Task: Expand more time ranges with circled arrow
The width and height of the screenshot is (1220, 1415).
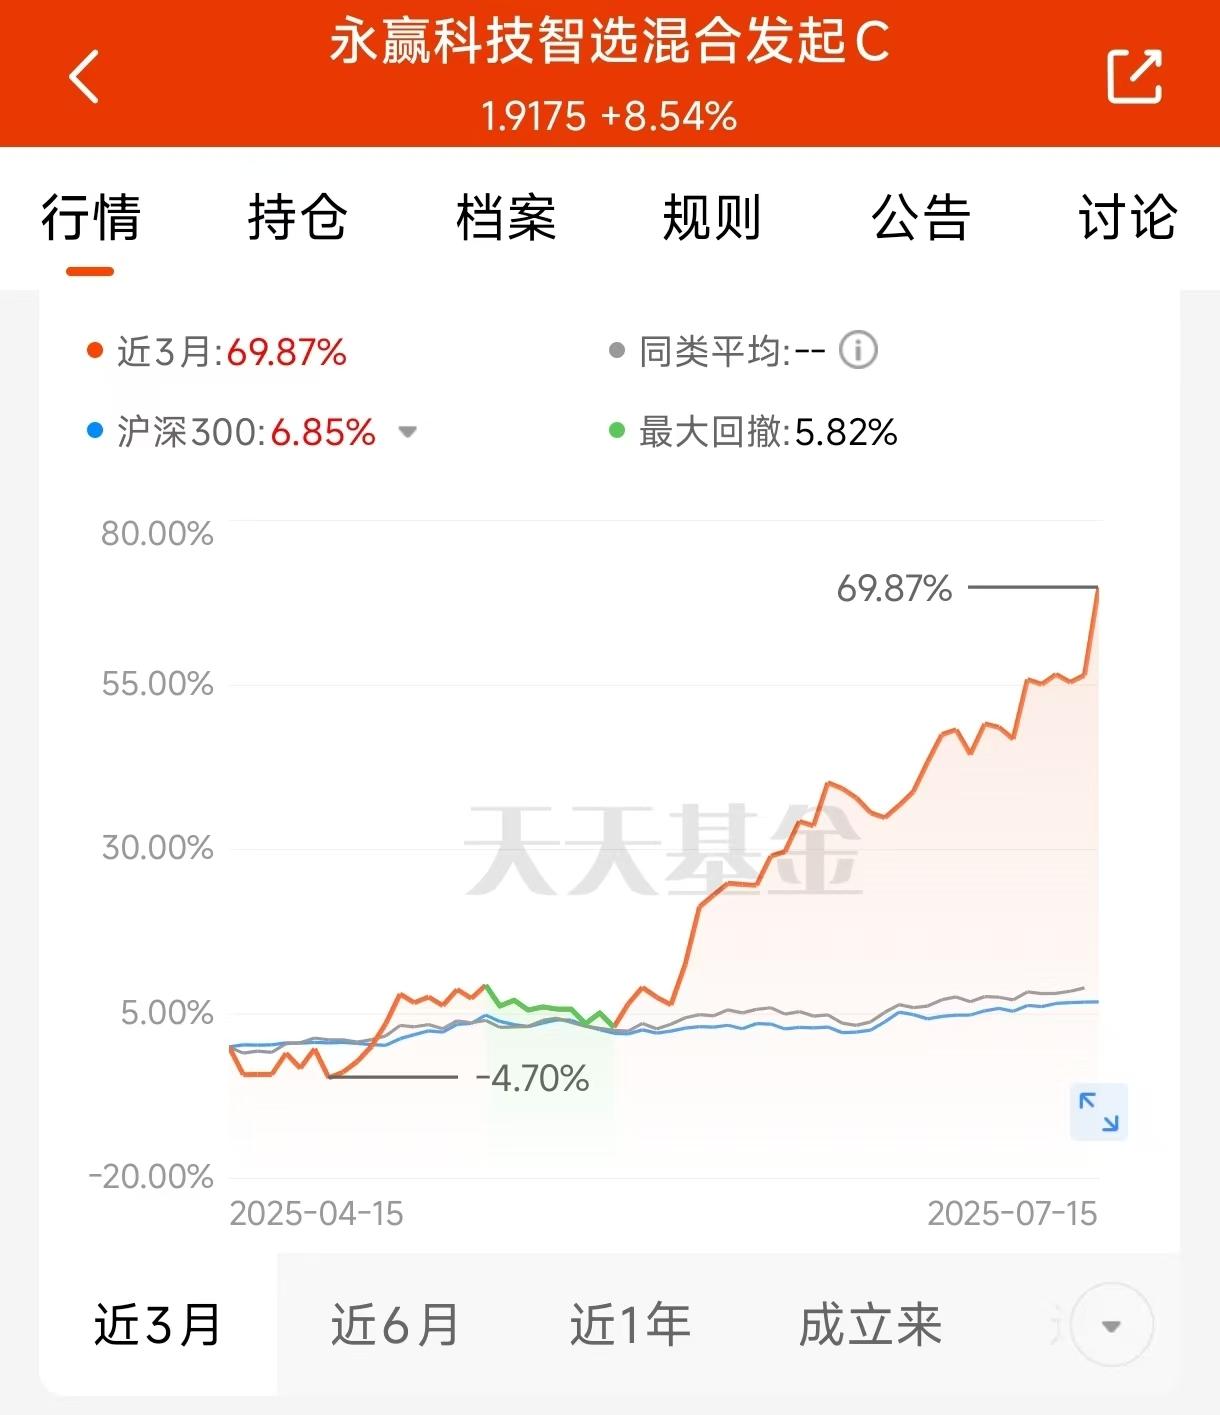Action: 1111,1327
